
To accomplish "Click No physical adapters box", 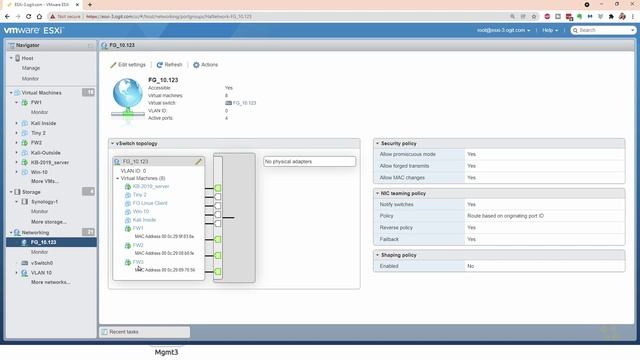I will point(309,162).
